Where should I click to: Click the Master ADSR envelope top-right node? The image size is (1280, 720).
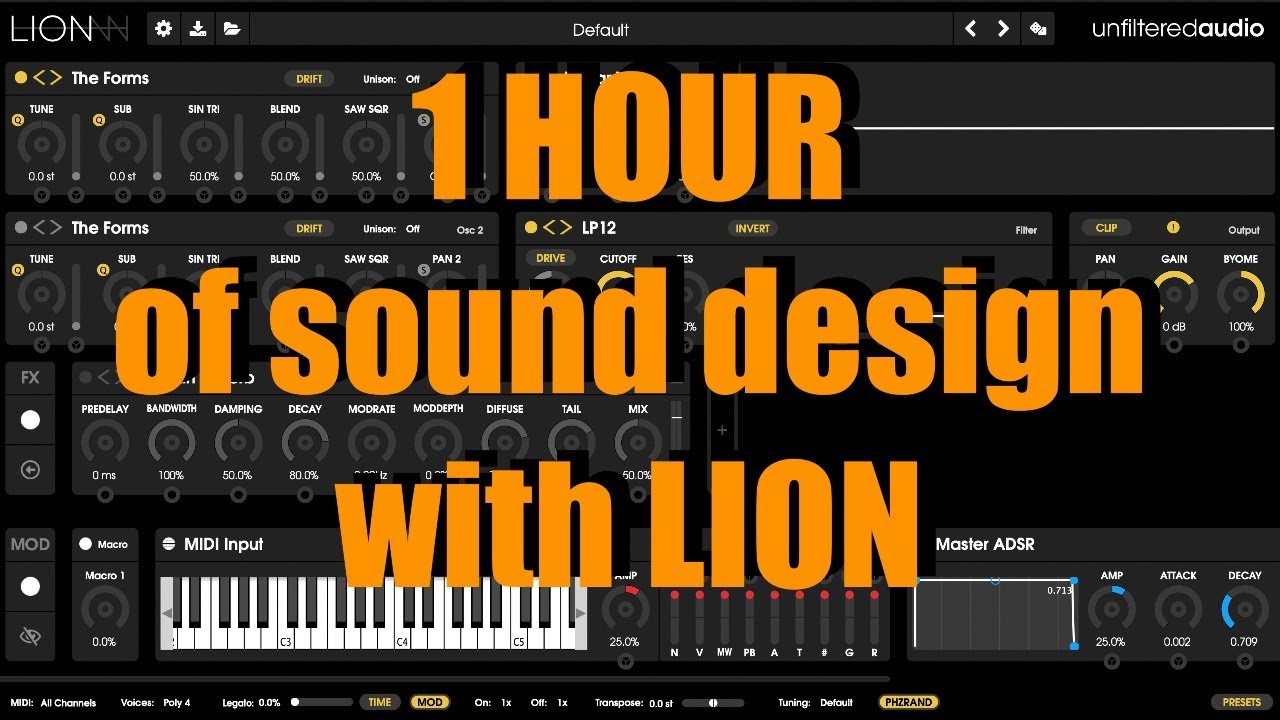coord(1074,581)
